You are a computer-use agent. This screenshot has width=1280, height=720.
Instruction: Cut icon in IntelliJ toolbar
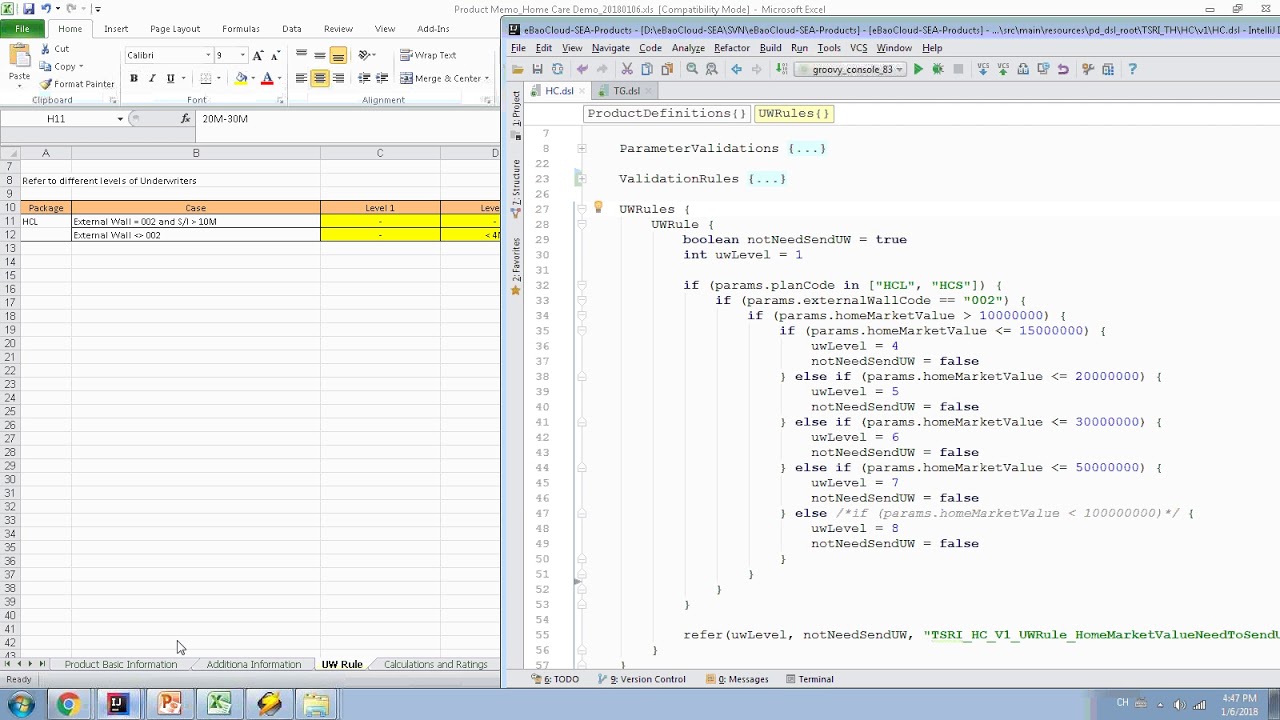[x=627, y=69]
